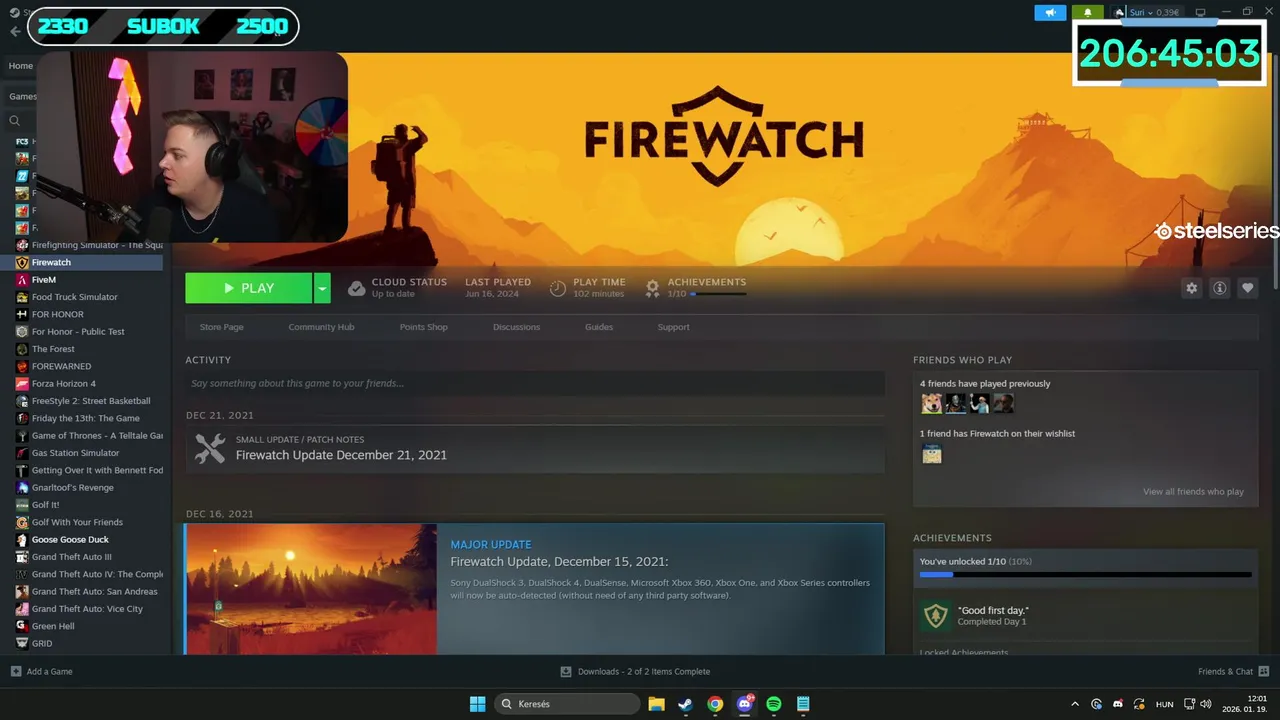This screenshot has width=1280, height=720.
Task: Click the FiveM game icon in library
Action: (x=22, y=280)
